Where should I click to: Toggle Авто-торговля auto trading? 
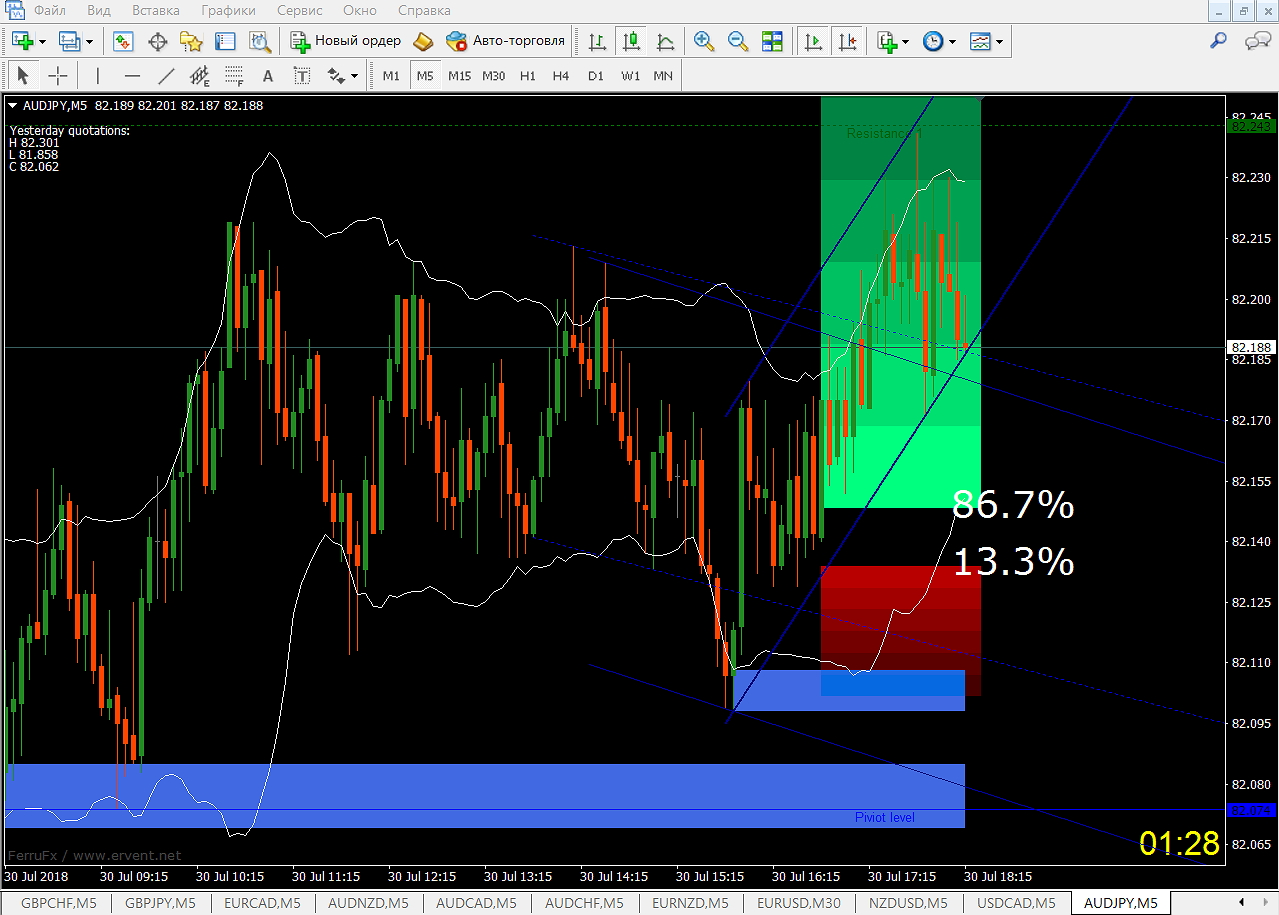pos(505,41)
